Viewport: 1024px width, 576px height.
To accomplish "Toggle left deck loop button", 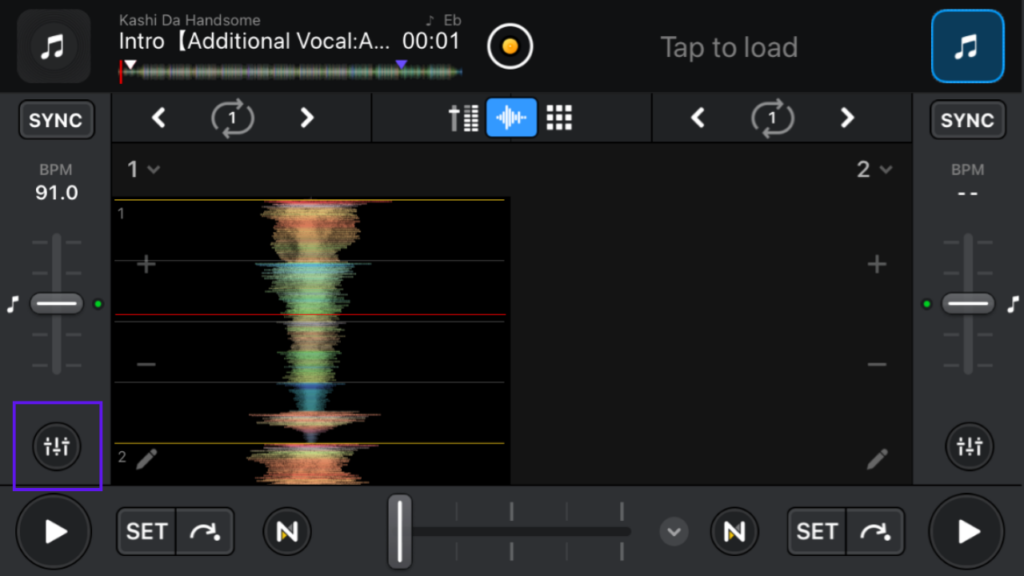I will click(232, 118).
